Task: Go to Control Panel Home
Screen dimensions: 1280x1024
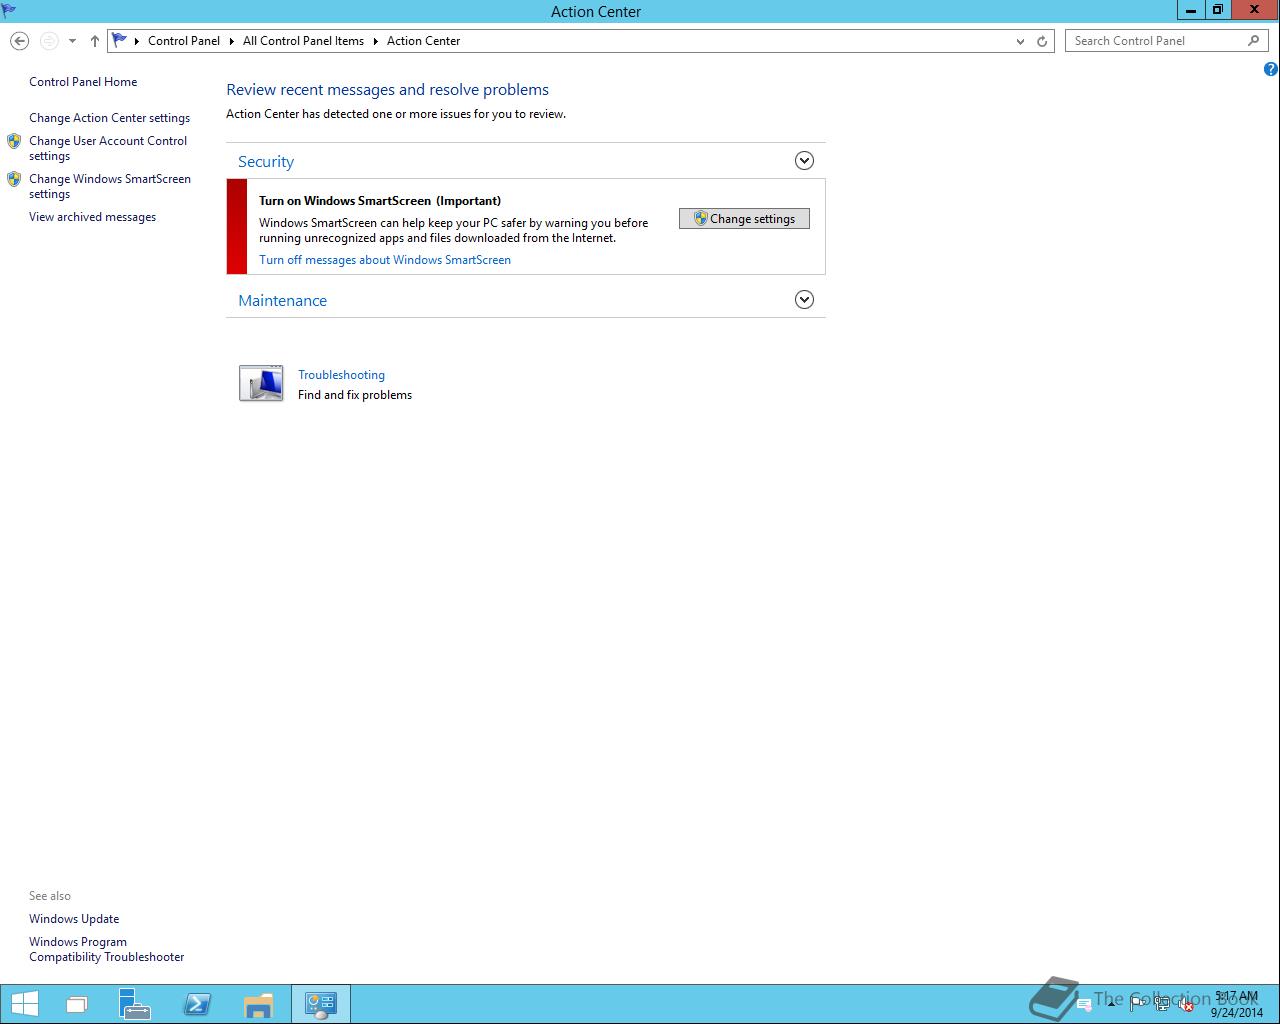Action: (83, 82)
